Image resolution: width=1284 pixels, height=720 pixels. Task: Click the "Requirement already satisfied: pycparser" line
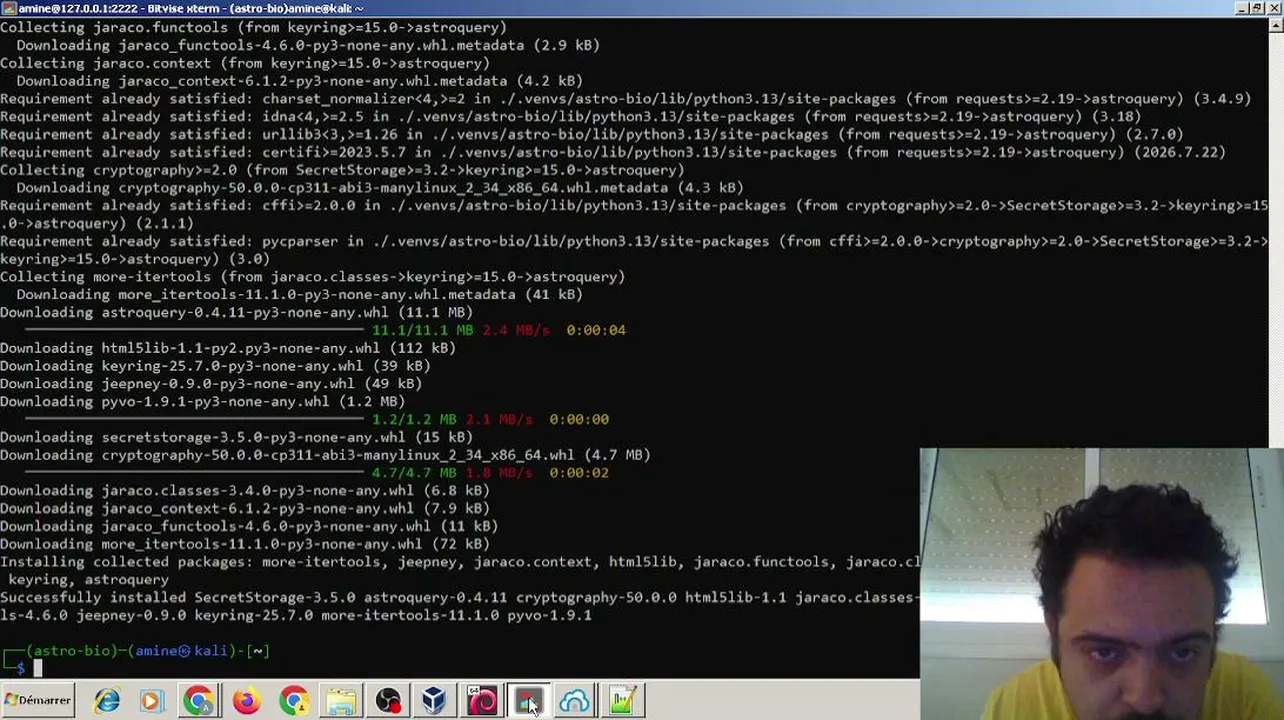point(634,250)
